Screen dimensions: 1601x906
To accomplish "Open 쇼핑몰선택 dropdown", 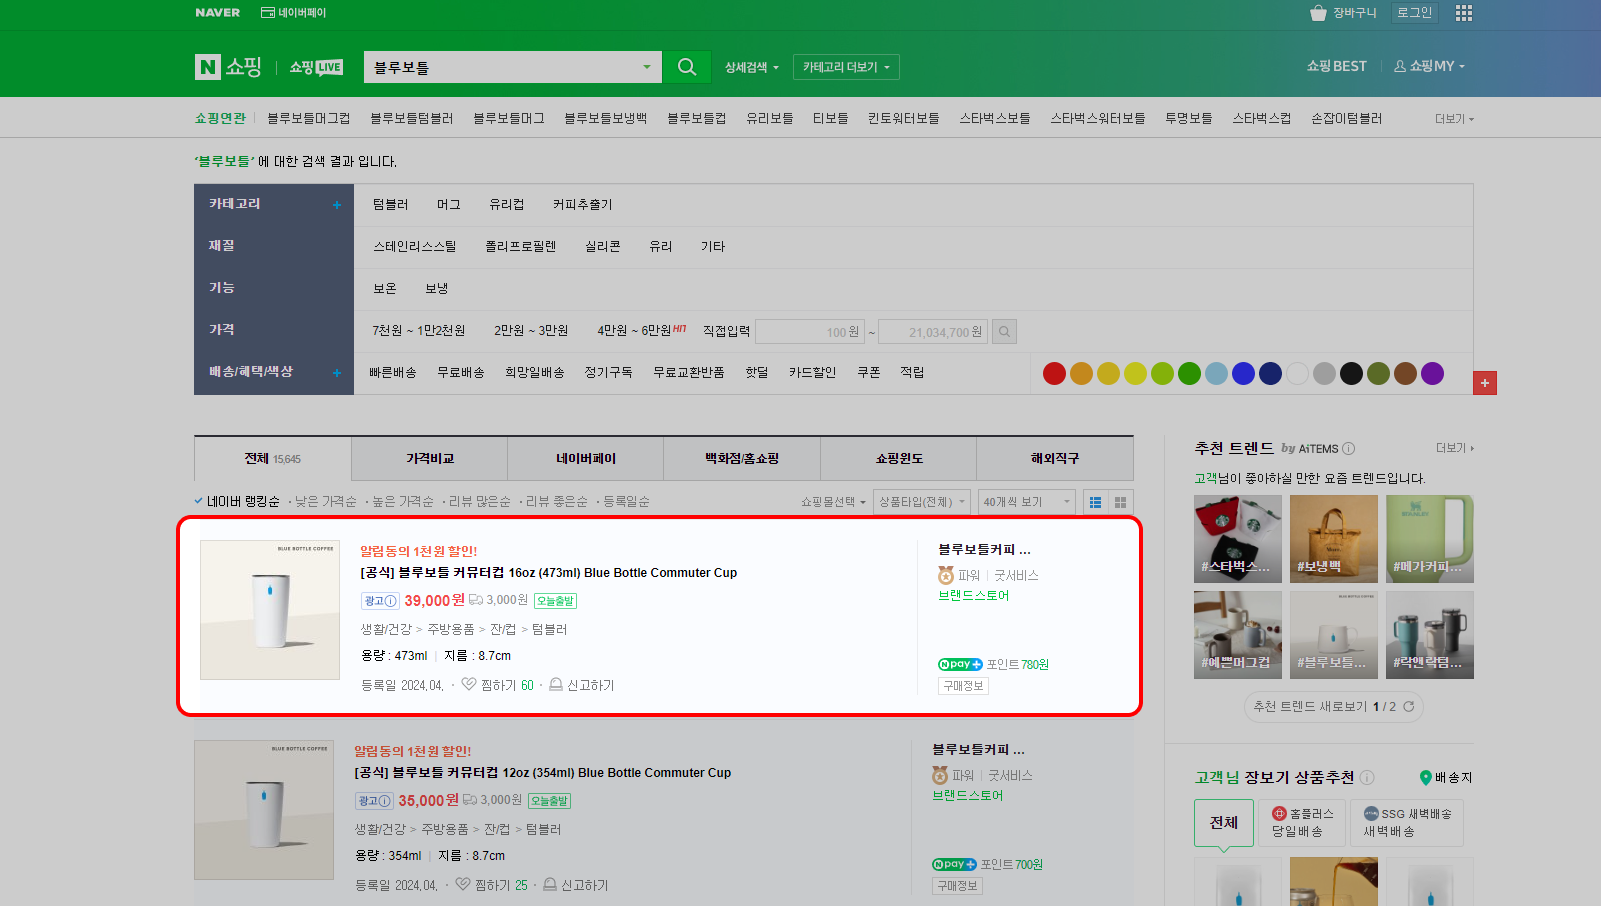I will (x=833, y=502).
